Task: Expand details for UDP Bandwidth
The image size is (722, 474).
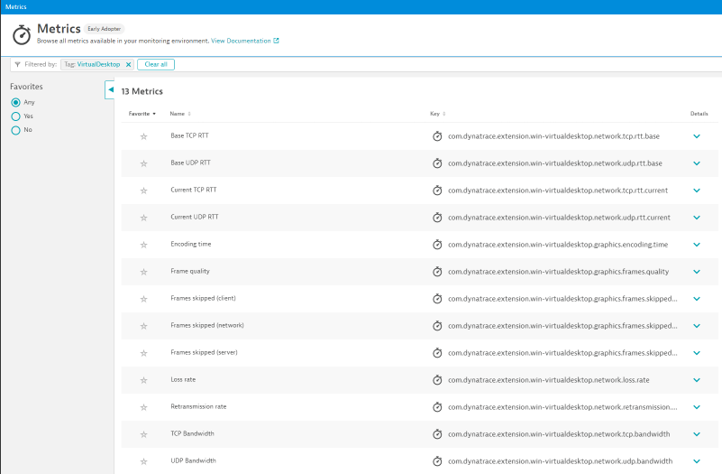Action: coord(697,461)
